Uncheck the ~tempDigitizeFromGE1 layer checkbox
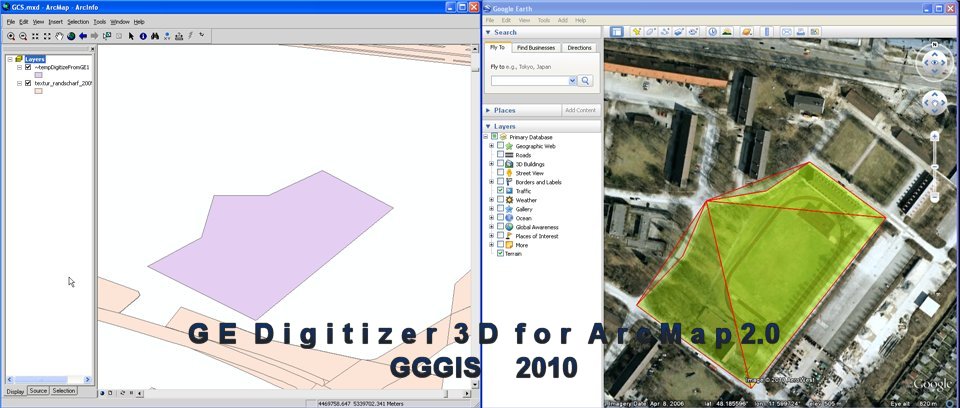The image size is (960, 408). 28,67
